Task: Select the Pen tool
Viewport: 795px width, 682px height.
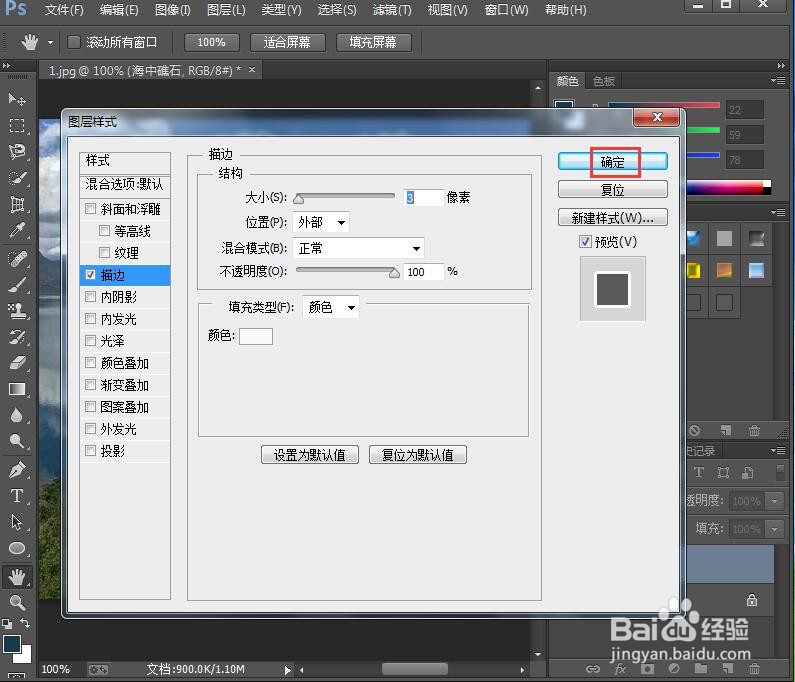Action: click(x=17, y=470)
